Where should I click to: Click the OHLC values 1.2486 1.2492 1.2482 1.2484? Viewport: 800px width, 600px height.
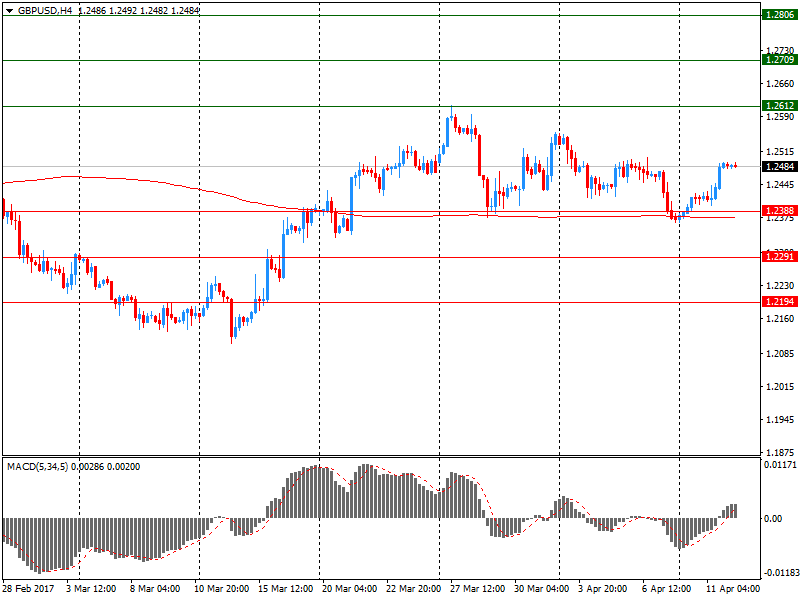click(x=139, y=10)
